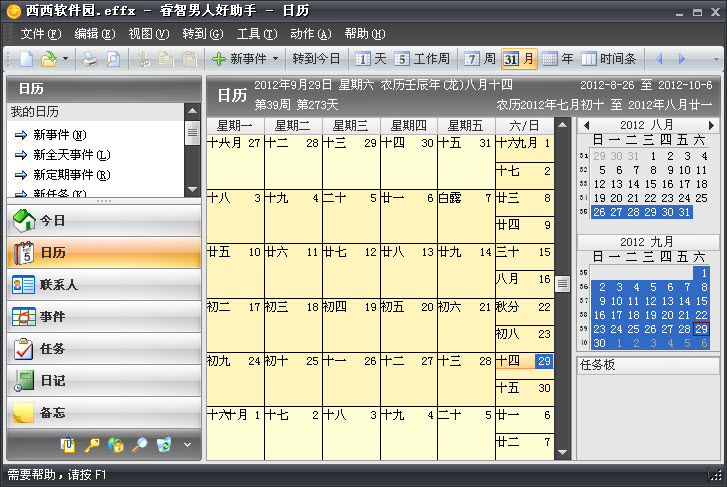Screen dimensions: 727x487
Task: Switch to 周 (week) calendar view
Action: coord(480,59)
